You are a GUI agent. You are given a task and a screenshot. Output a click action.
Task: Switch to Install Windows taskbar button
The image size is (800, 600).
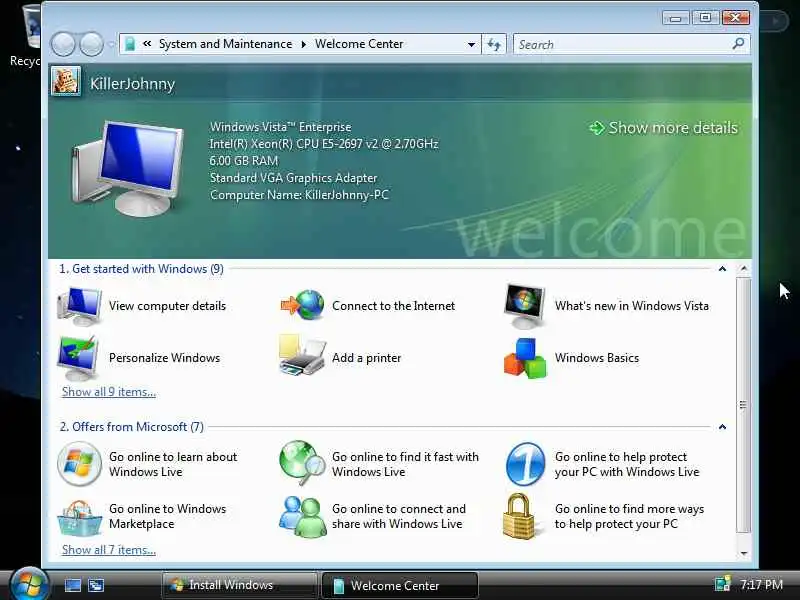[239, 585]
